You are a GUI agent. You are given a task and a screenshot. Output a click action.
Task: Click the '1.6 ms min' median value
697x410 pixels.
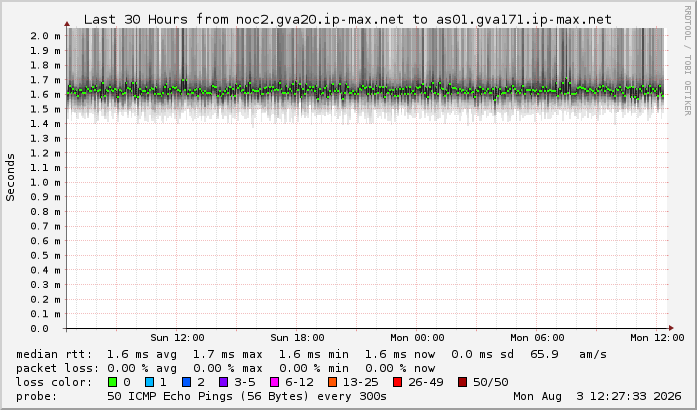point(314,354)
